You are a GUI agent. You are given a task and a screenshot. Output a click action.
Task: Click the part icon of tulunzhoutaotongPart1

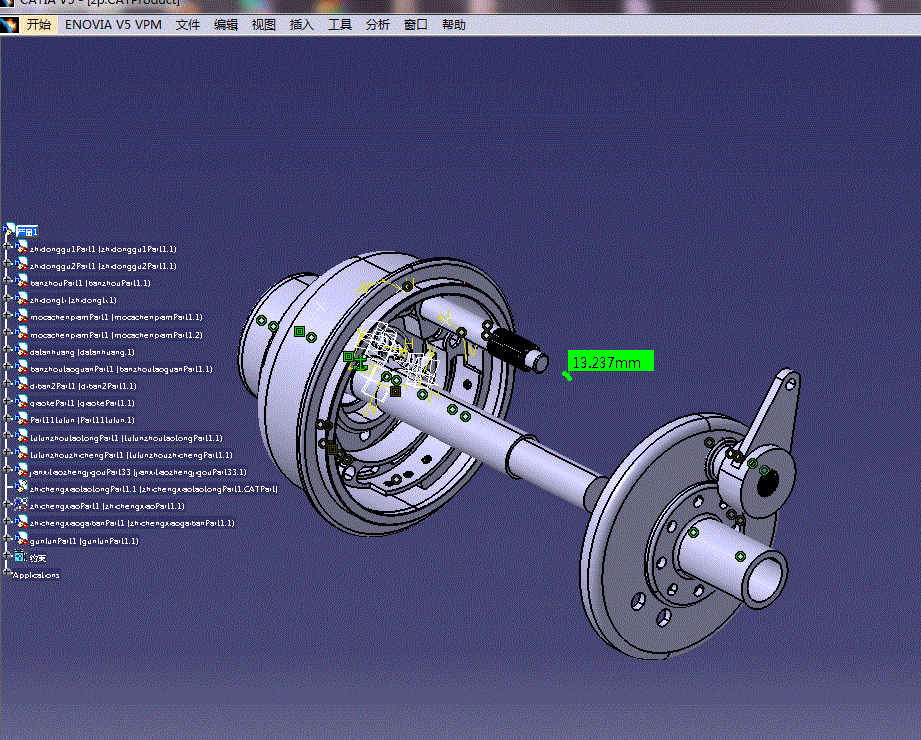(21, 436)
